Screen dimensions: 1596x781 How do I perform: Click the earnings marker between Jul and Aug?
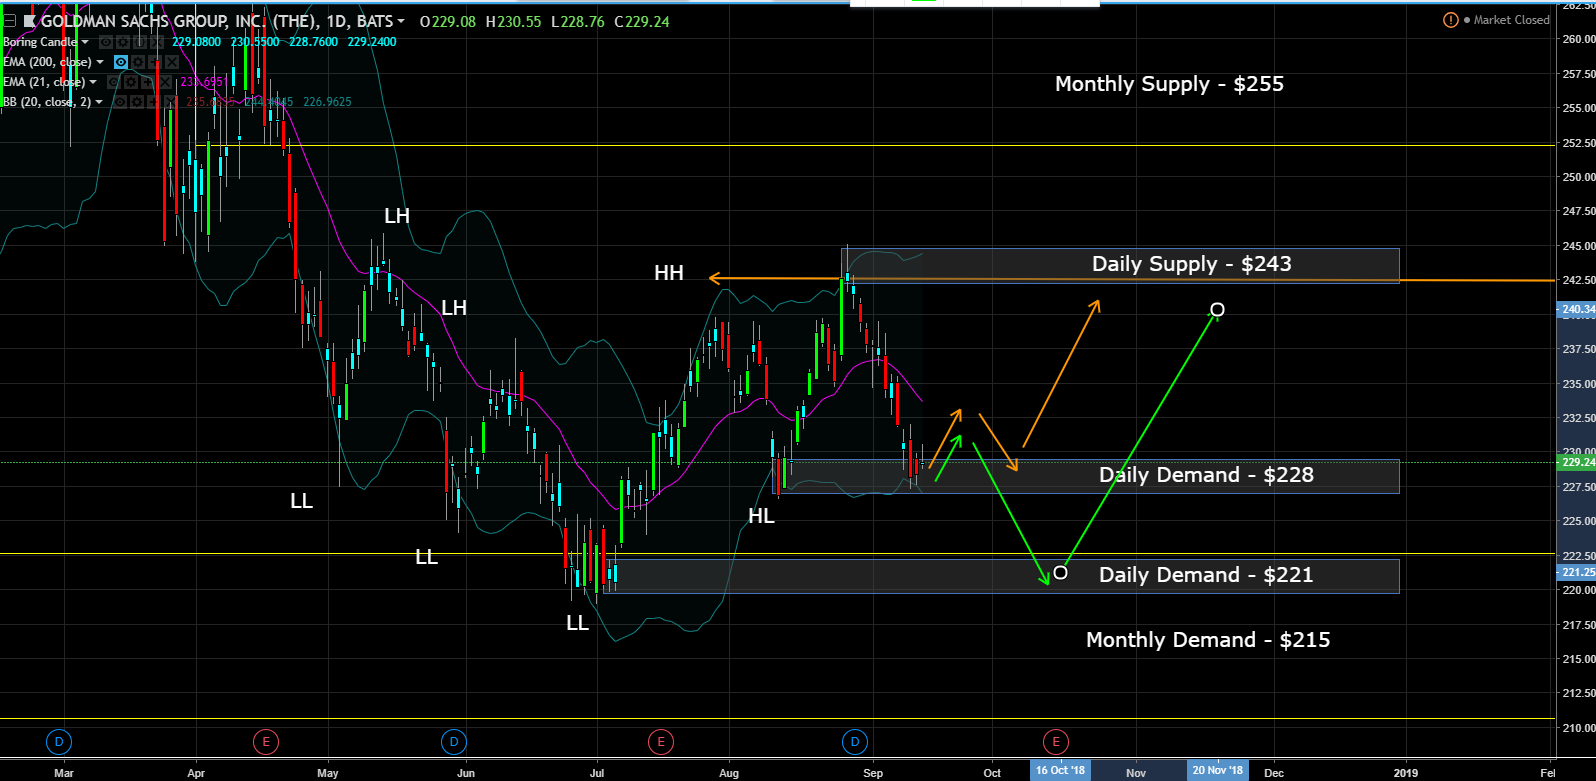(659, 742)
